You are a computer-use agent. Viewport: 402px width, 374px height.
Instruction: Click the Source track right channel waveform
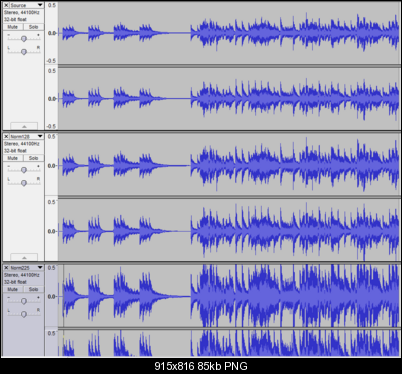pos(229,99)
